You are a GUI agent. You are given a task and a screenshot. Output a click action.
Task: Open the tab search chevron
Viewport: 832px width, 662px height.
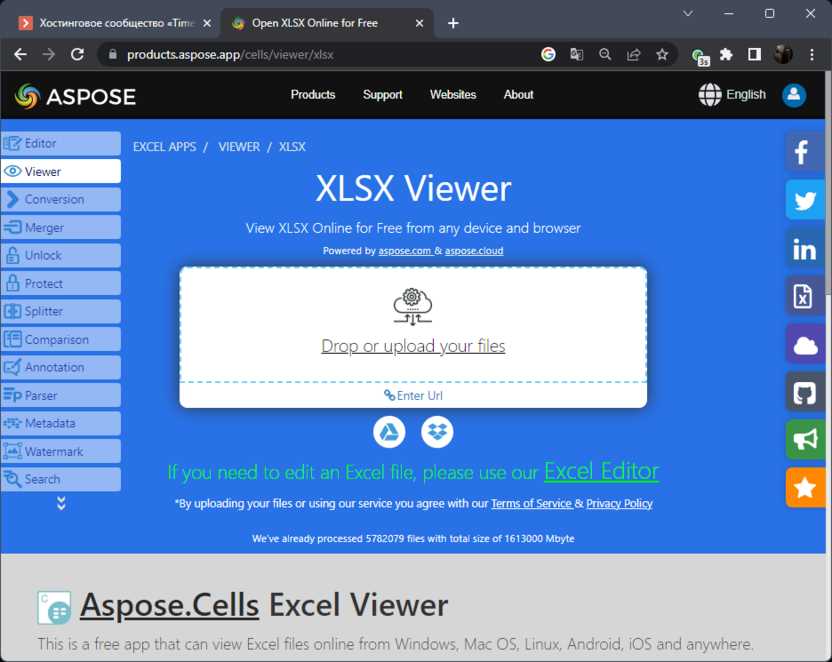point(688,13)
